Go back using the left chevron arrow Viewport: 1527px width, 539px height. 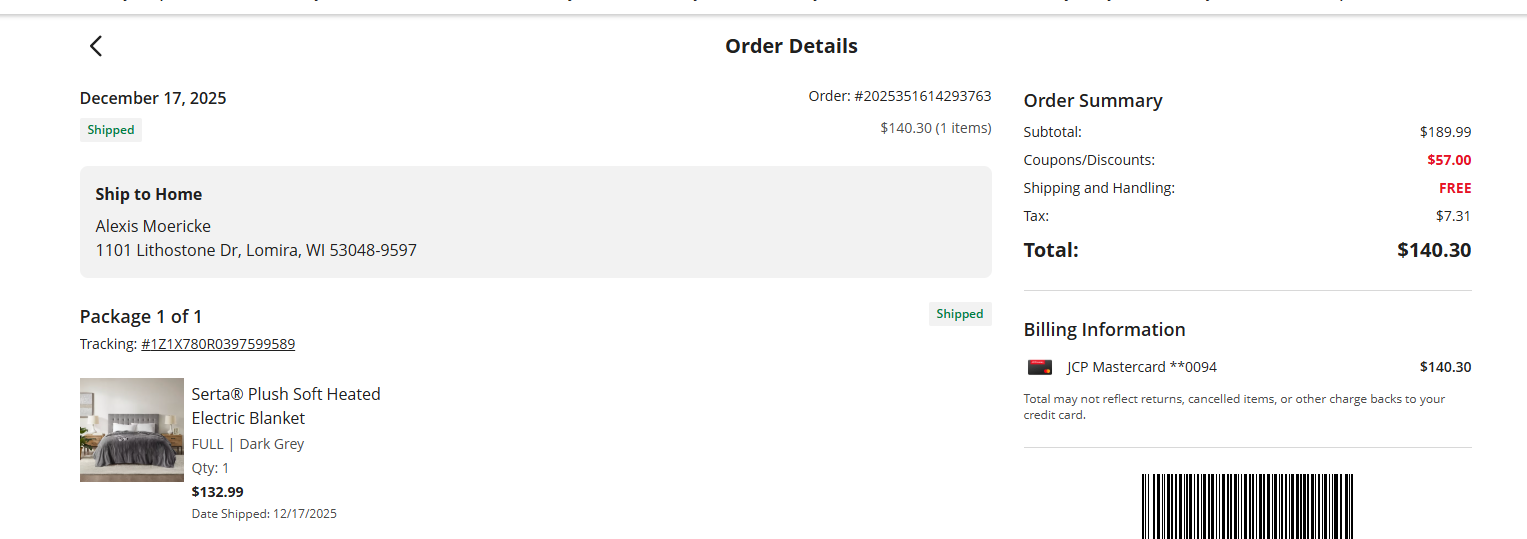pos(96,46)
